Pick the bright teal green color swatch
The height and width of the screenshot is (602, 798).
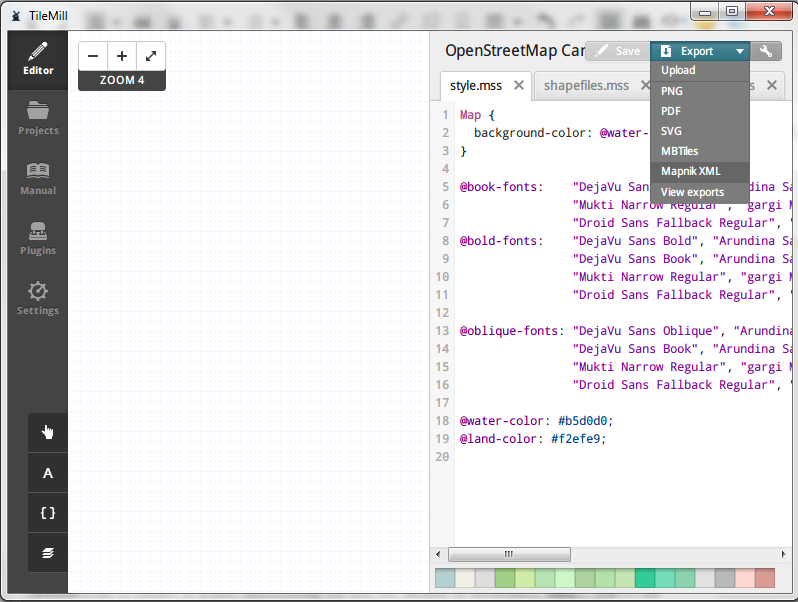pyautogui.click(x=645, y=578)
